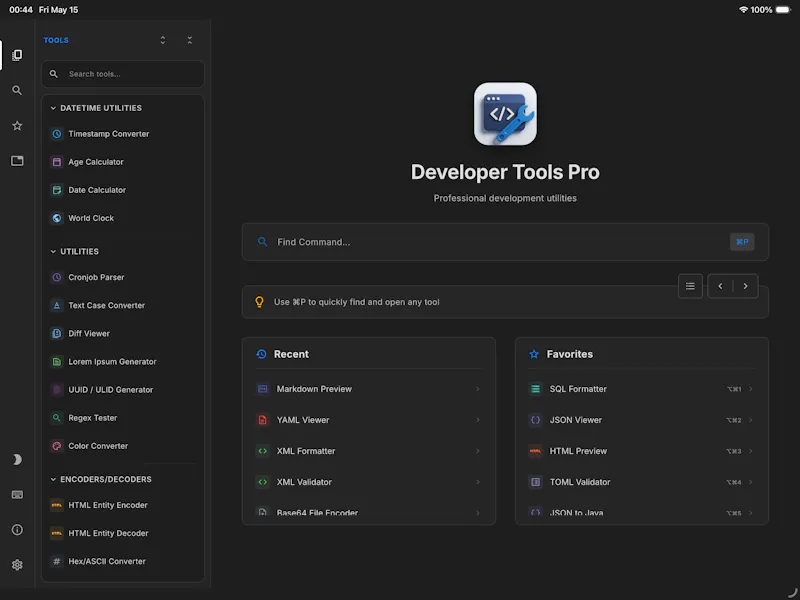The height and width of the screenshot is (600, 800).
Task: Show favorites via the left rail star icon
Action: 17,126
